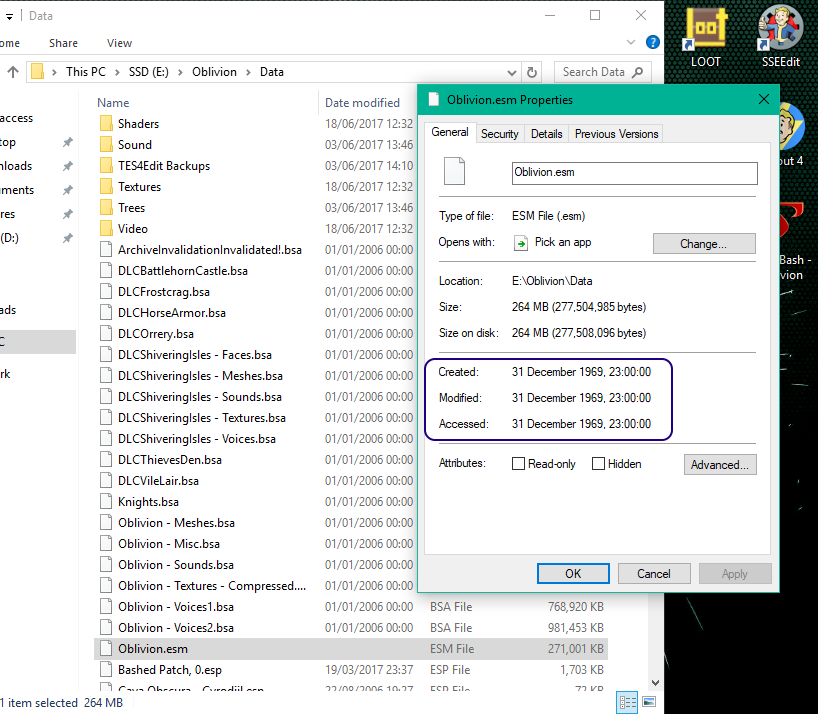818x714 pixels.
Task: Expand the address bar history dropdown
Action: tap(512, 72)
